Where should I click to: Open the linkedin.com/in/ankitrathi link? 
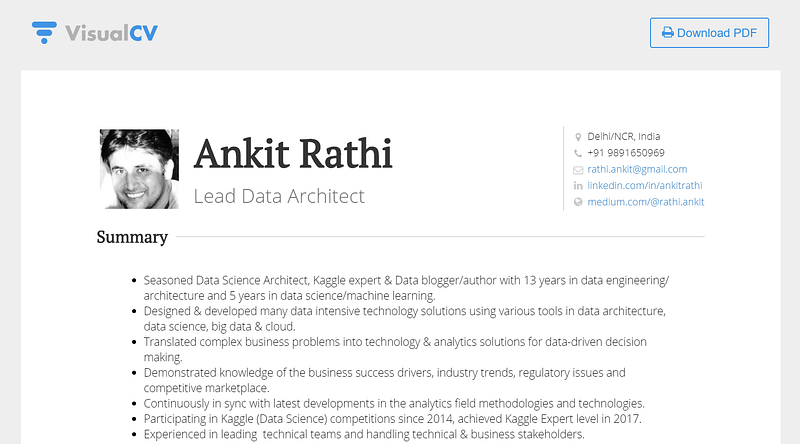click(644, 185)
